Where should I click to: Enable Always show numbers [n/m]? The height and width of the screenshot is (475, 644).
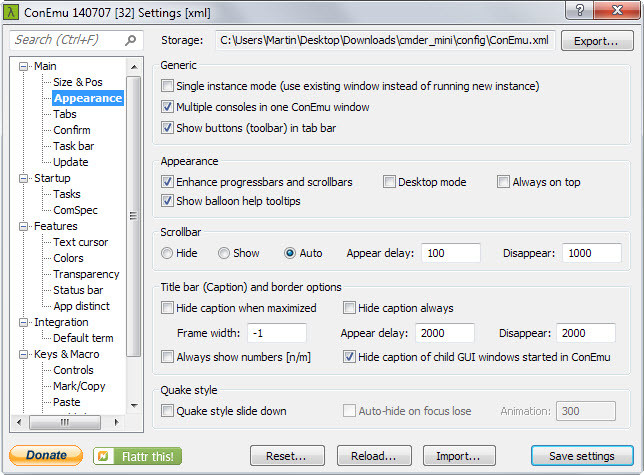click(x=167, y=356)
